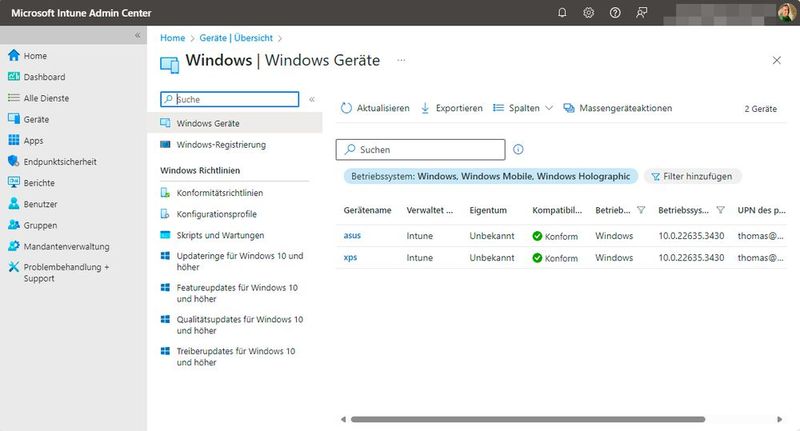Click the Berichte icon in sidebar

click(x=14, y=182)
